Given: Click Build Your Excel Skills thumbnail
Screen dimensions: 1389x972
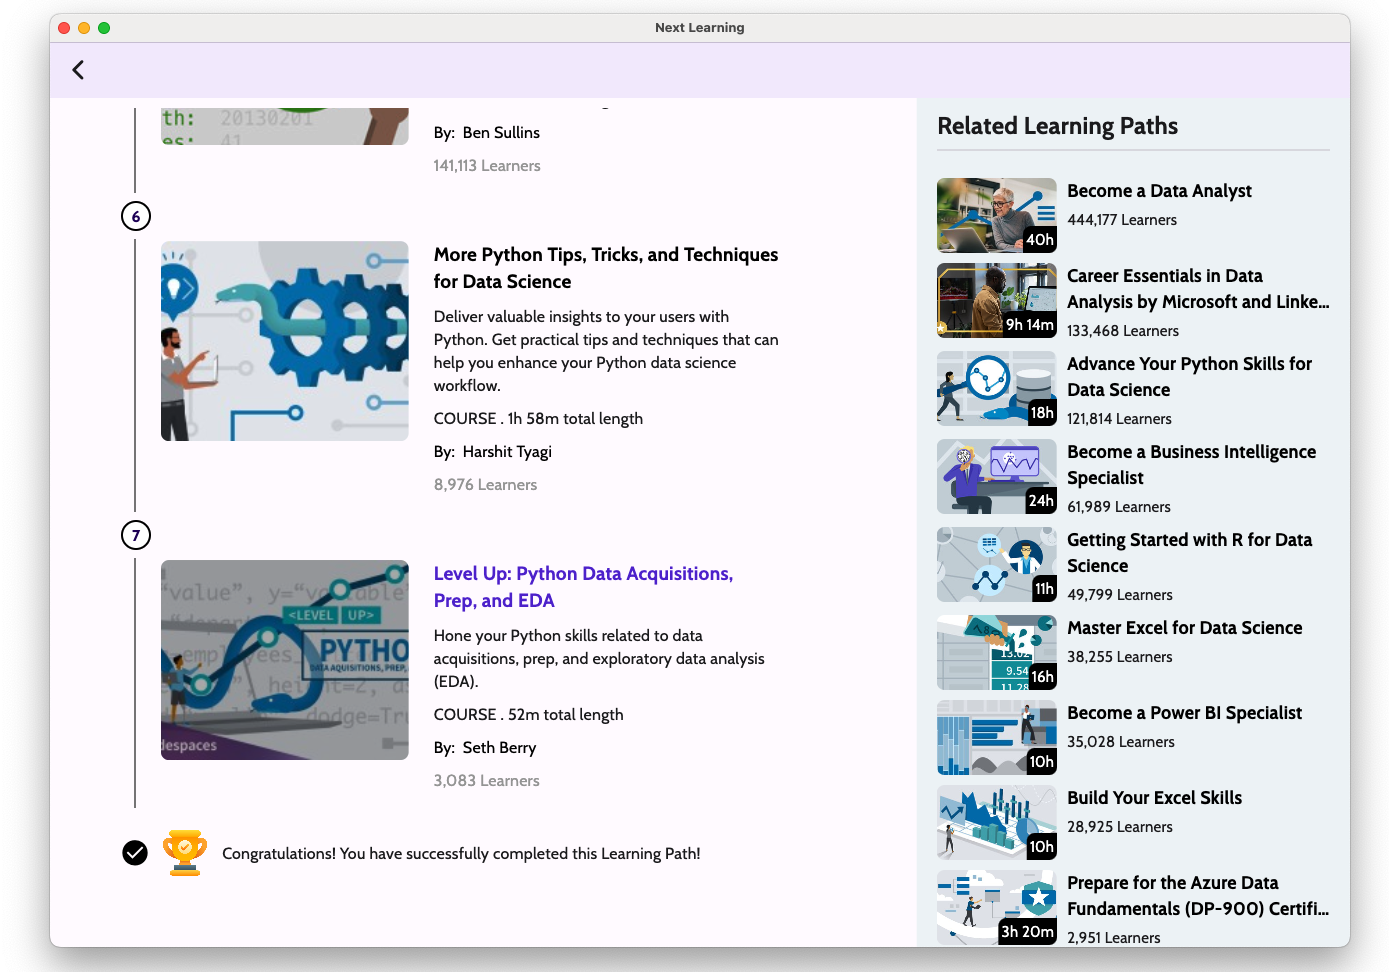Looking at the screenshot, I should pyautogui.click(x=996, y=823).
